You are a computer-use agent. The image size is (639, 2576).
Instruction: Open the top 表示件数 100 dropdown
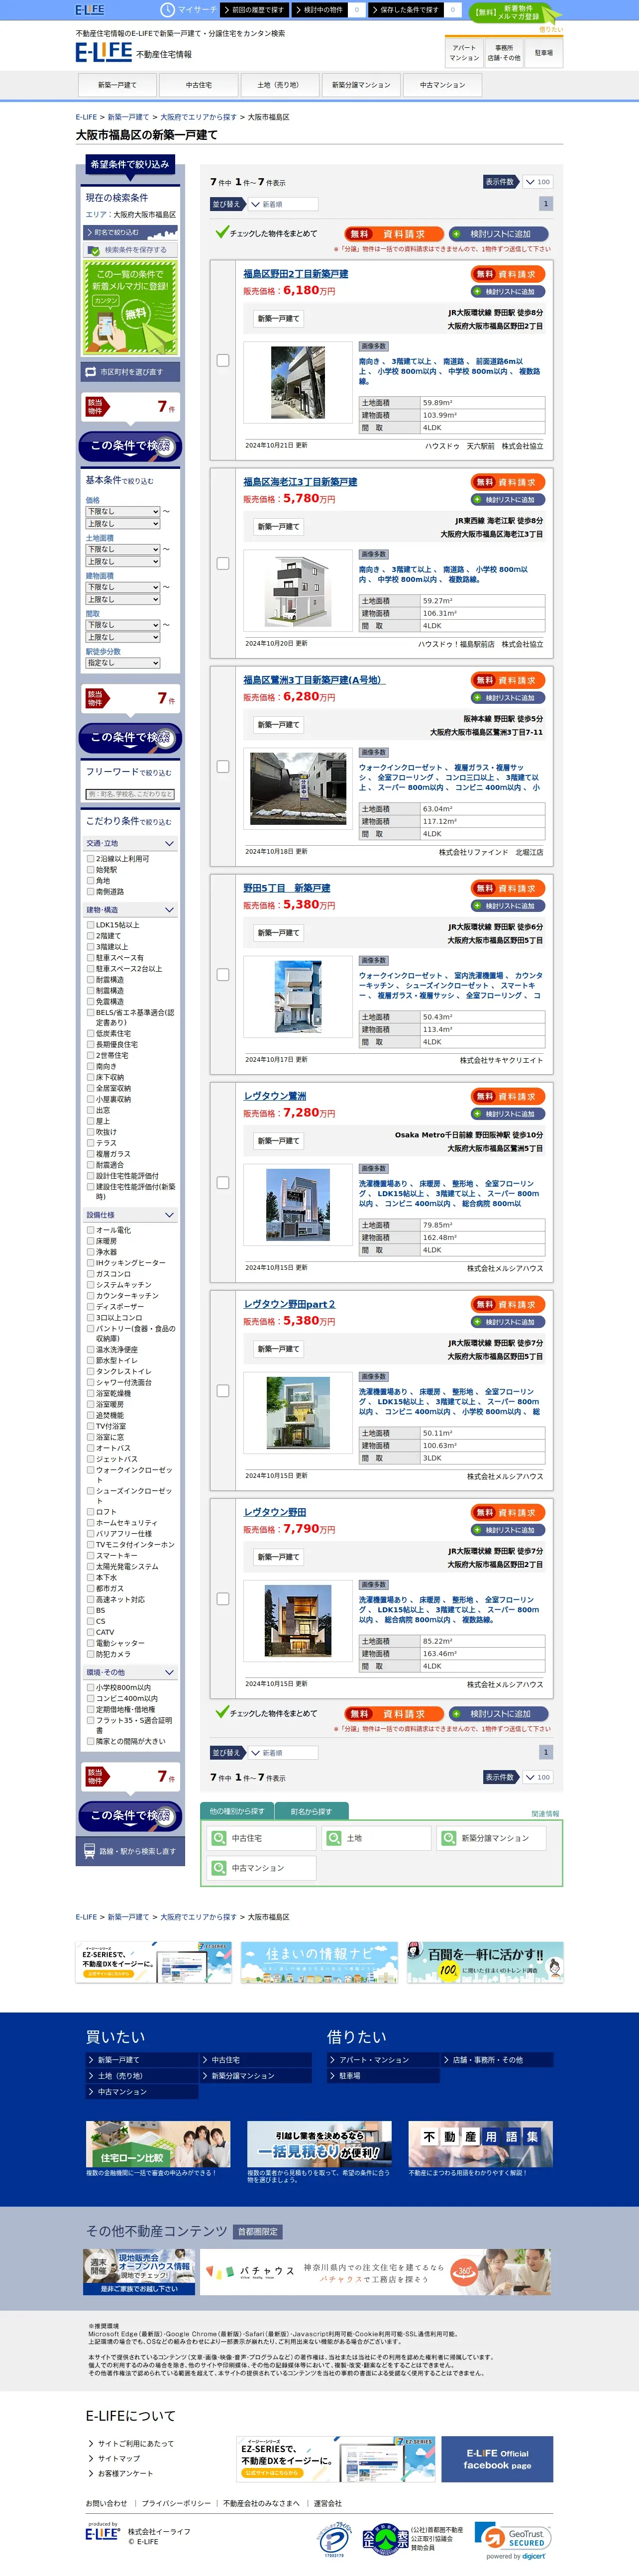[x=537, y=182]
